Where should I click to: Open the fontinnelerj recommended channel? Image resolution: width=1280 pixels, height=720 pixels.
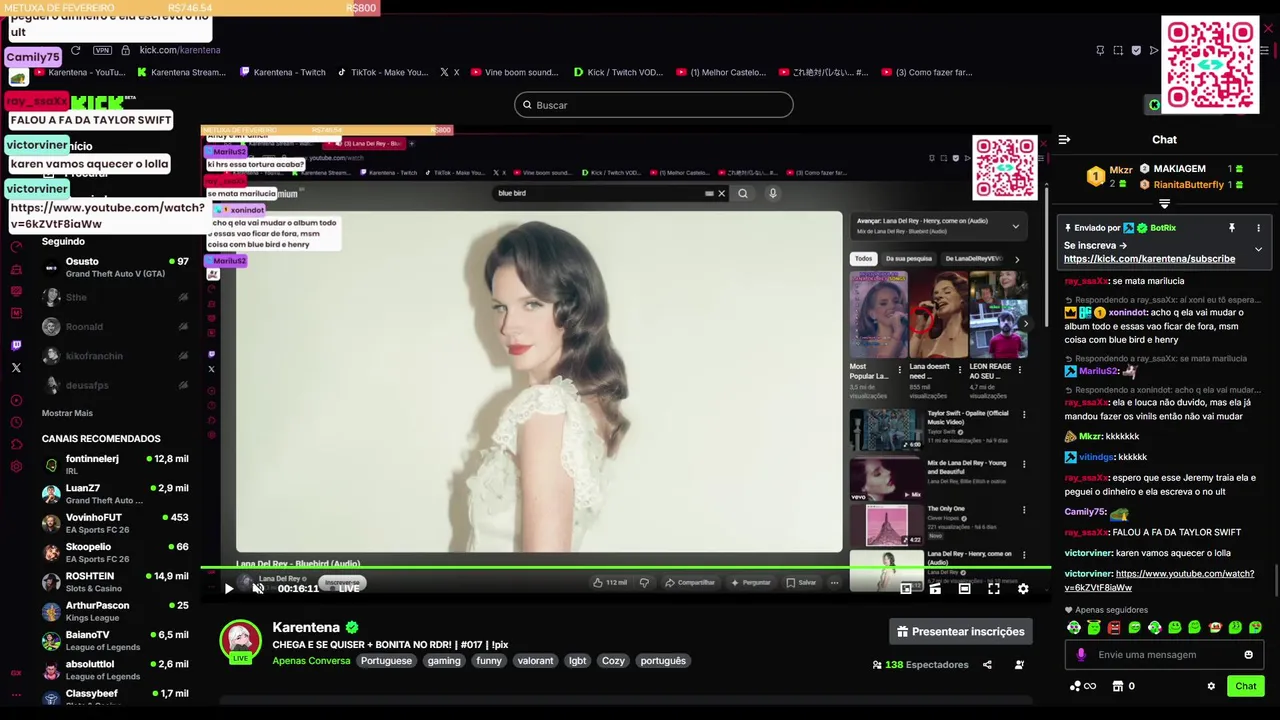[x=115, y=464]
